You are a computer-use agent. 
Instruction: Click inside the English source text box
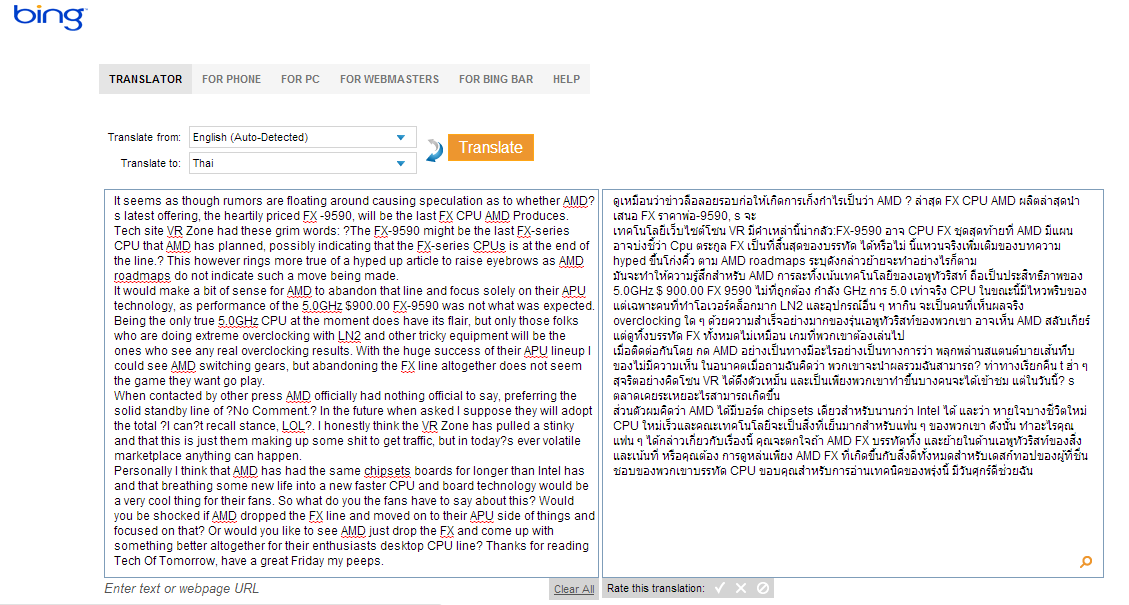pyautogui.click(x=351, y=382)
